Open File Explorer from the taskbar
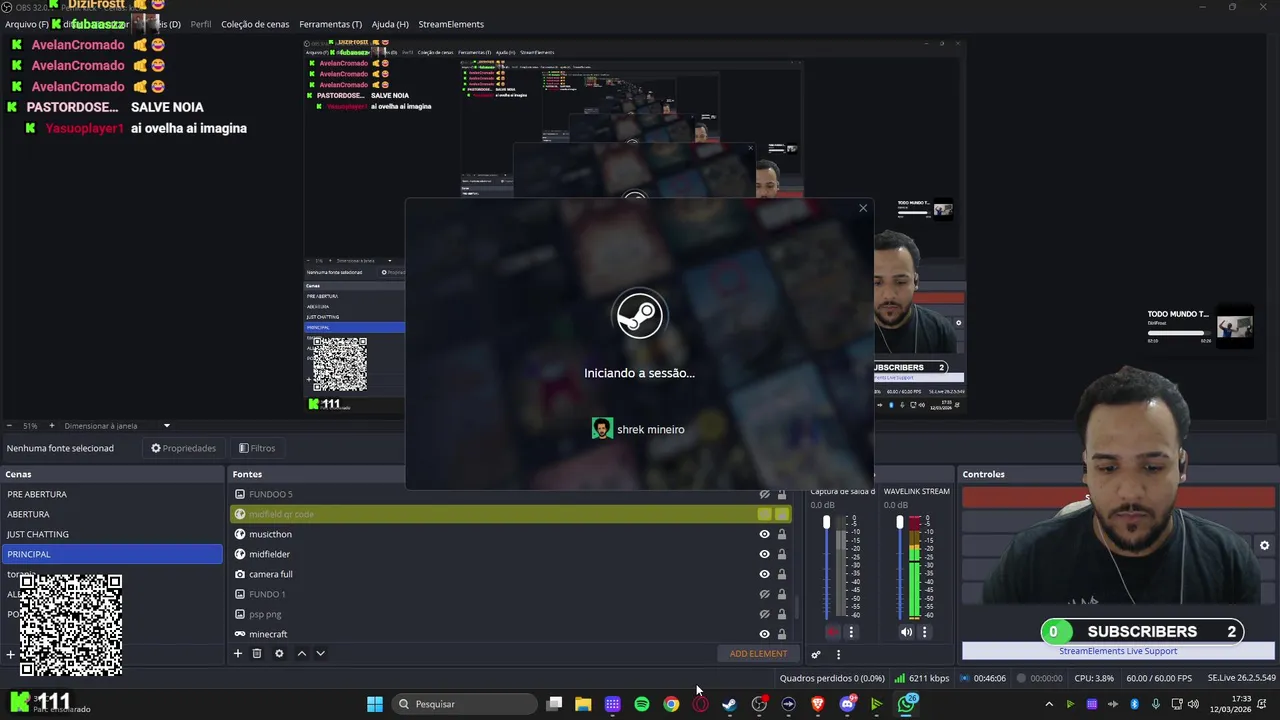The image size is (1280, 720). 583,704
